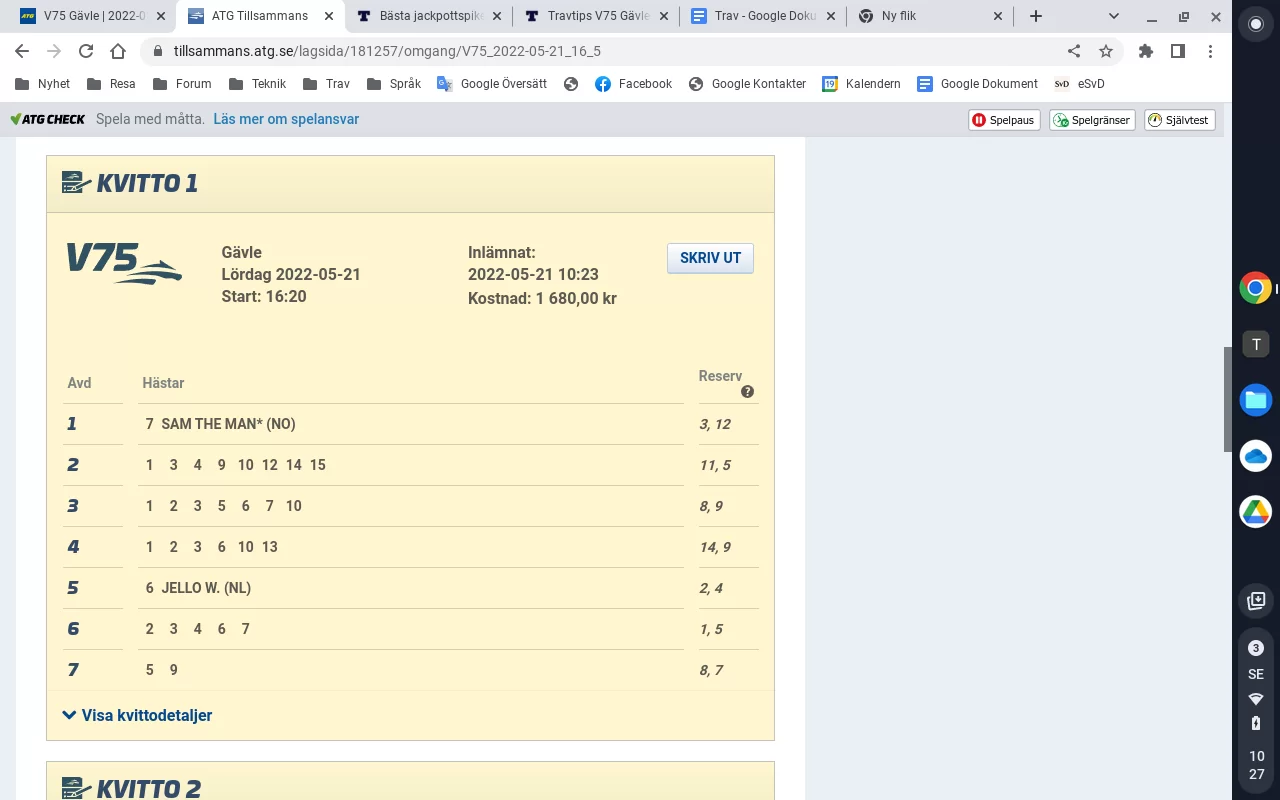Launch Chromium from the dock
Screen dimensions: 1280x800
point(1255,287)
